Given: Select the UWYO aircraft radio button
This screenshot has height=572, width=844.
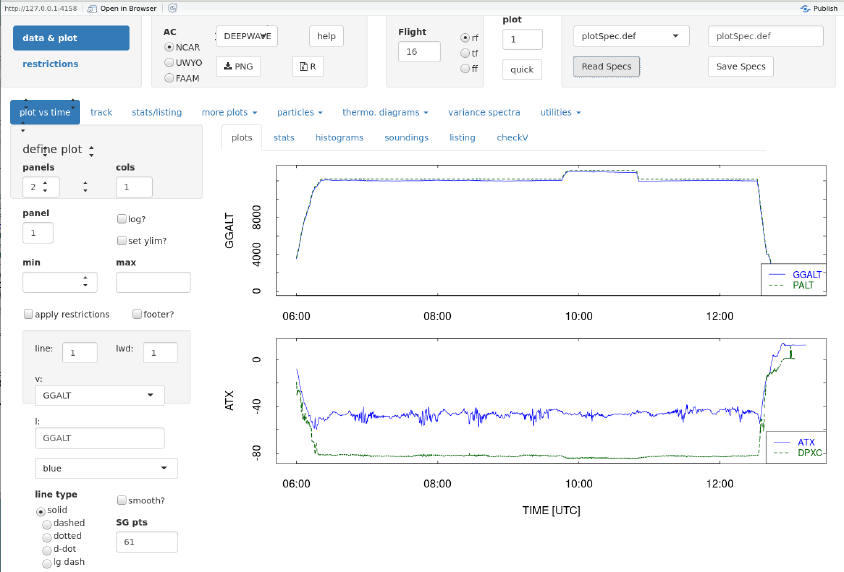Looking at the screenshot, I should click(x=168, y=63).
